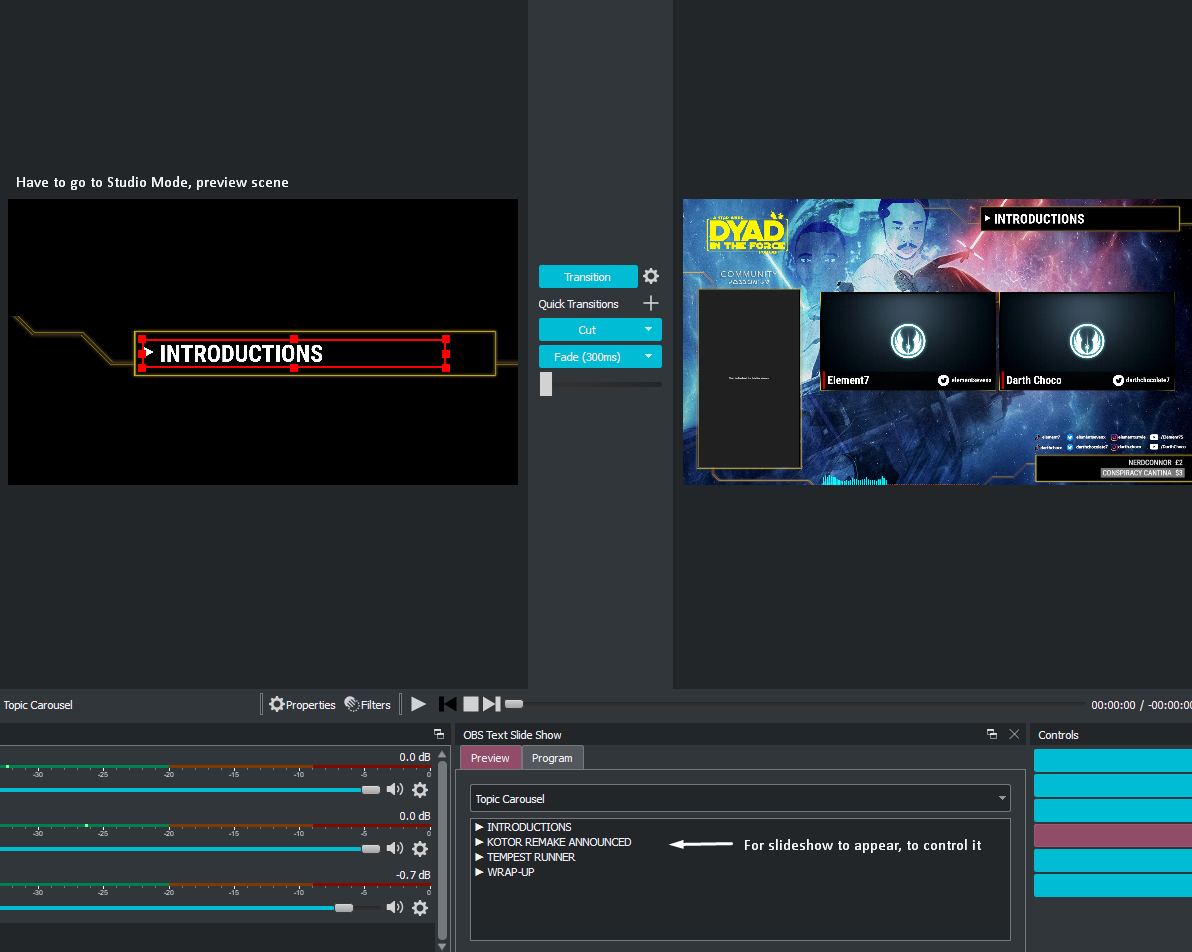Open settings gear for top audio channel

click(x=420, y=789)
